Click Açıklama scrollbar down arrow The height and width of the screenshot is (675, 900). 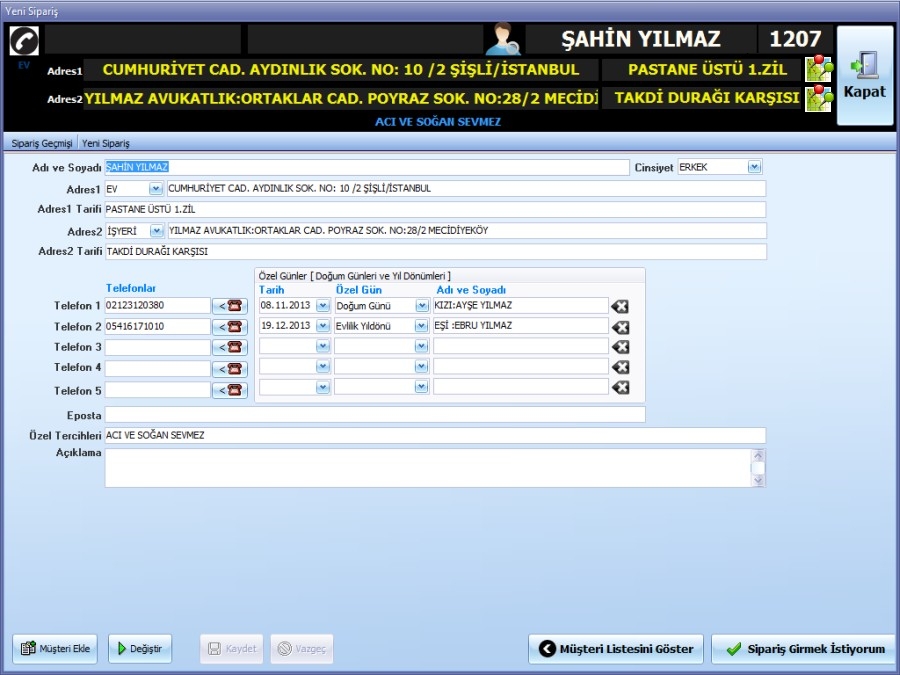(x=758, y=480)
